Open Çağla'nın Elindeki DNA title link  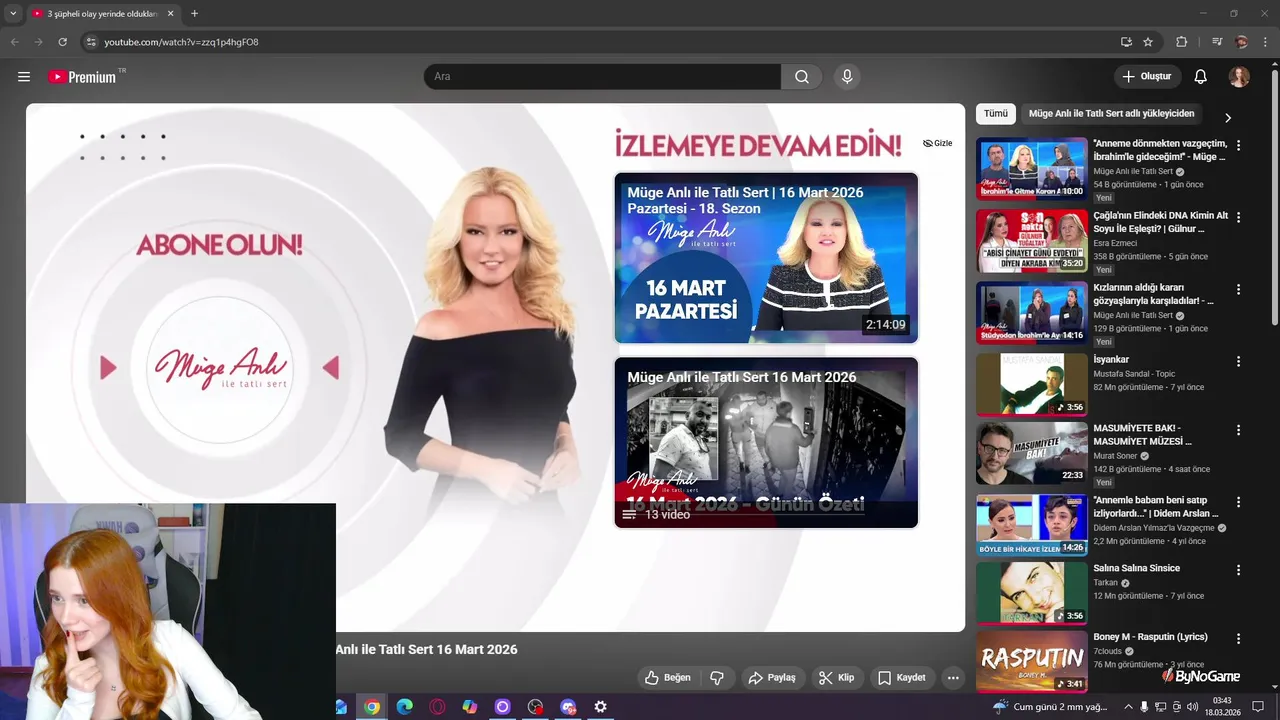[x=1160, y=222]
